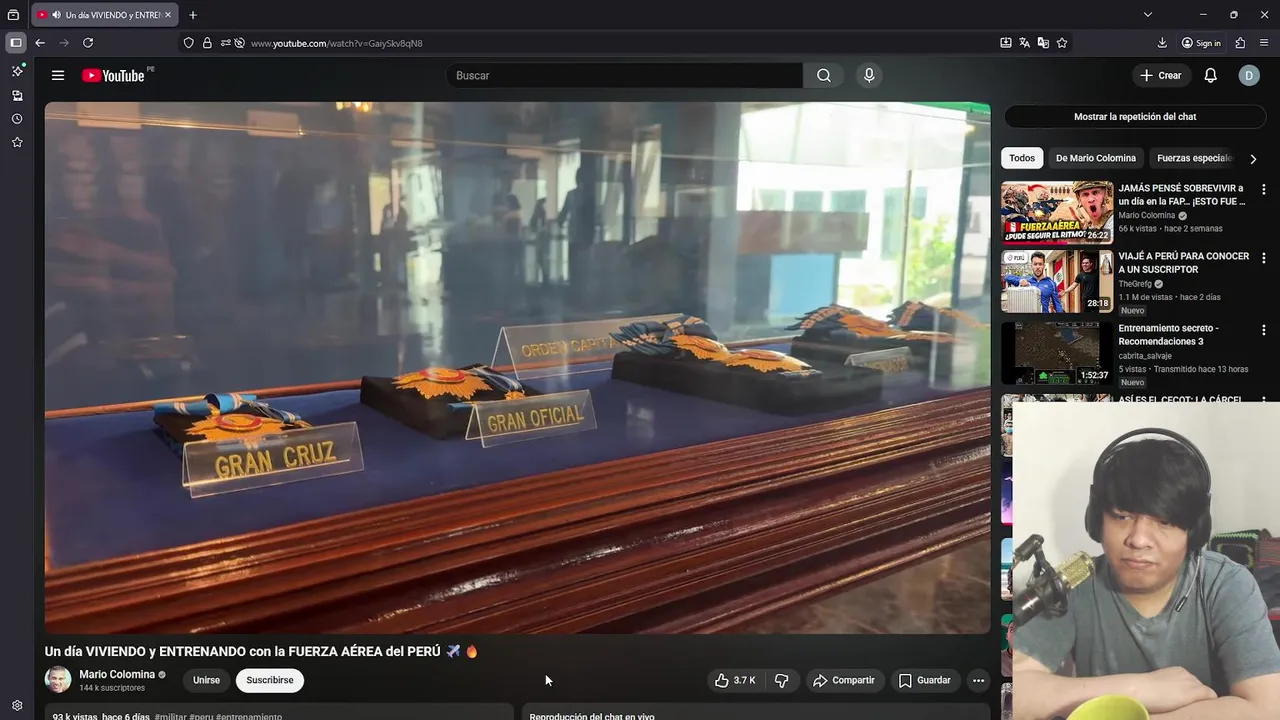Show next filter chips with arrow
1280x720 pixels.
tap(1253, 158)
